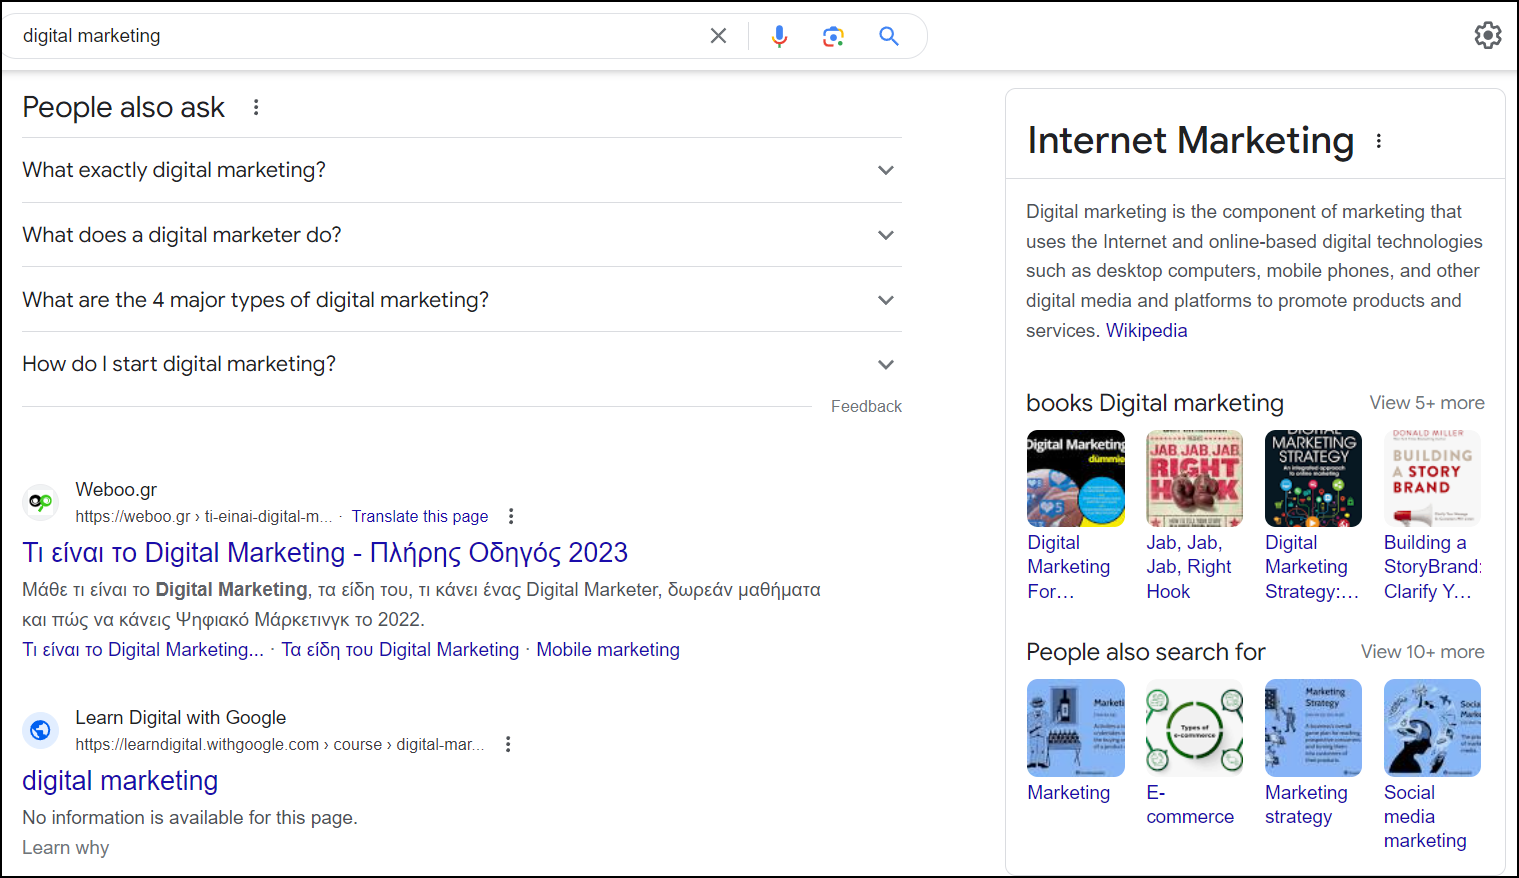1519x878 pixels.
Task: Click the digital marketing search input field
Action: 360,36
